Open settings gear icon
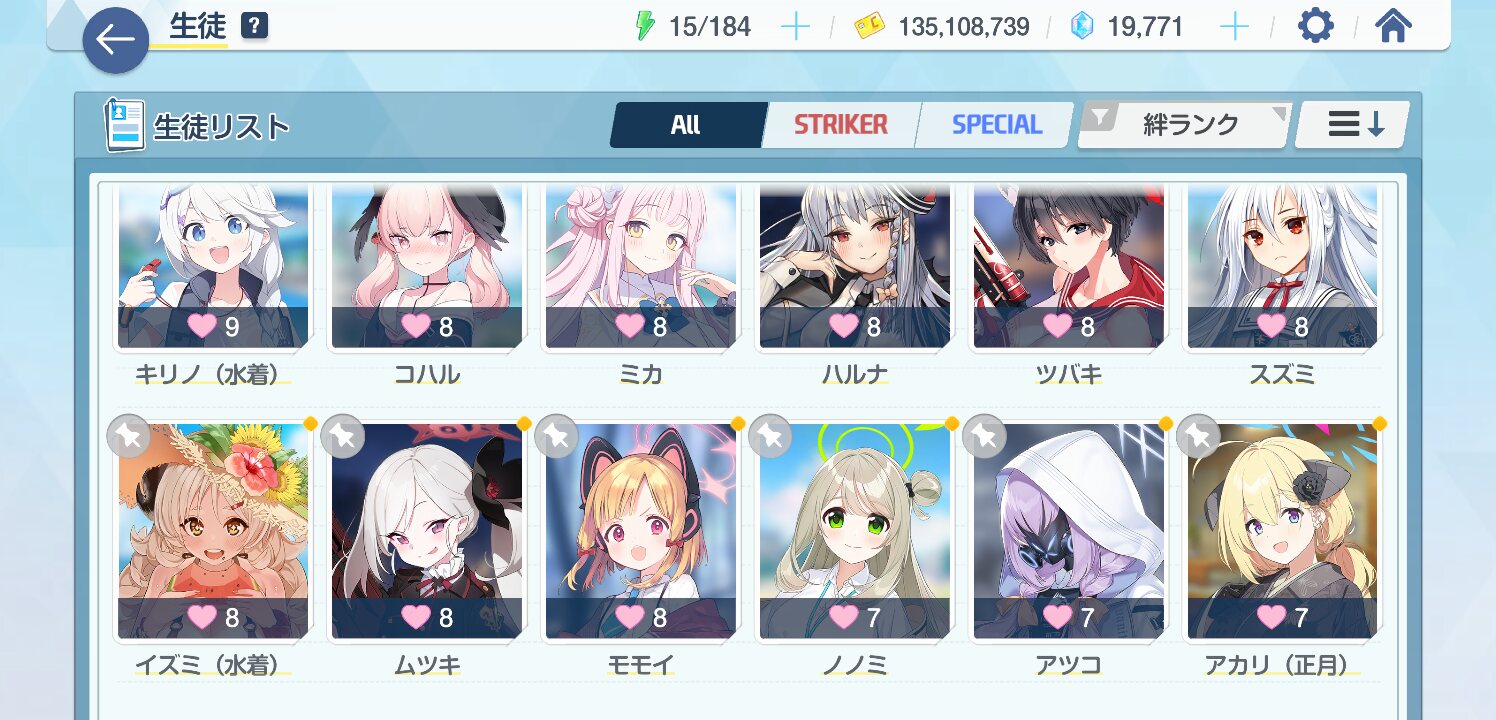The image size is (1496, 720). tap(1315, 26)
